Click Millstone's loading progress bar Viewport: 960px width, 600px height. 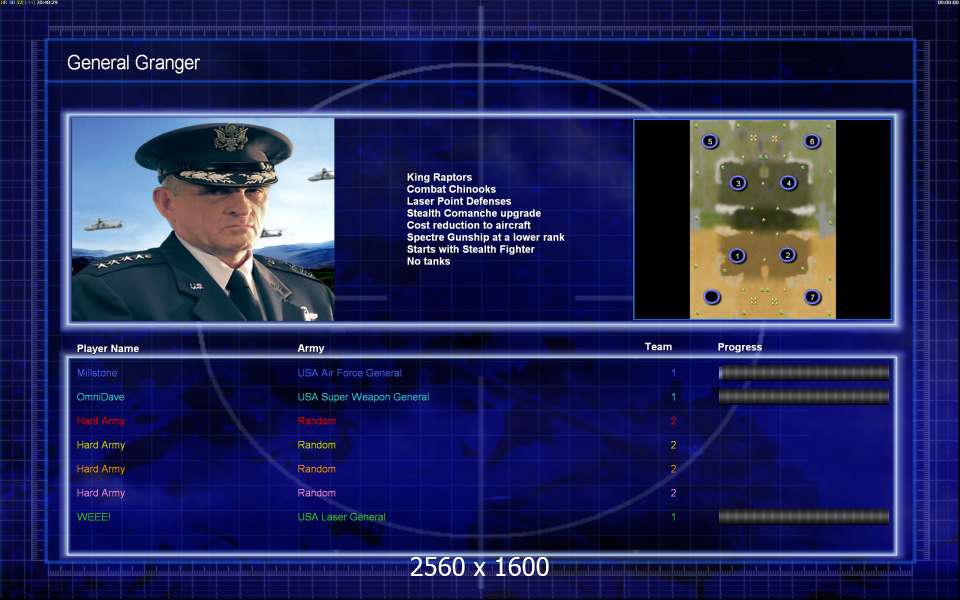coord(803,373)
